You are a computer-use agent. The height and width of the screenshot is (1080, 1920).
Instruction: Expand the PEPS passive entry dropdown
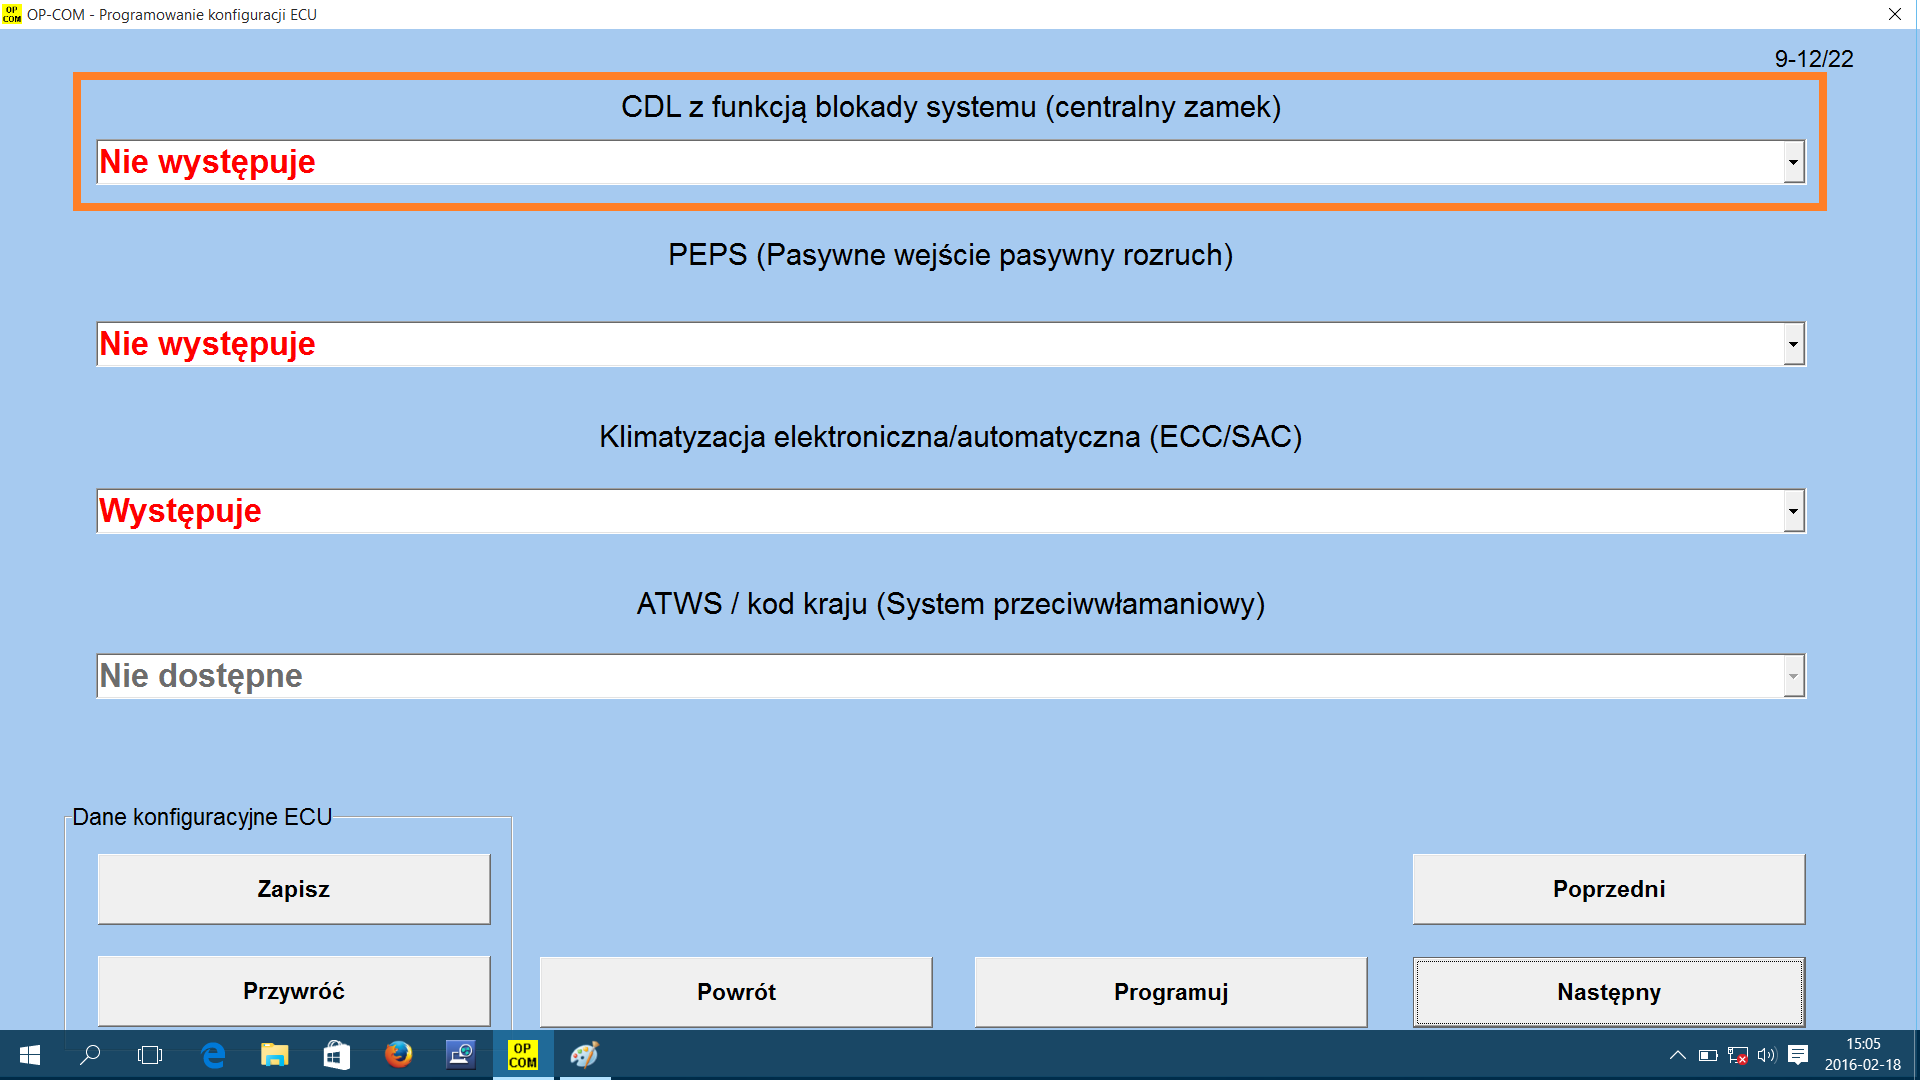coord(1794,344)
